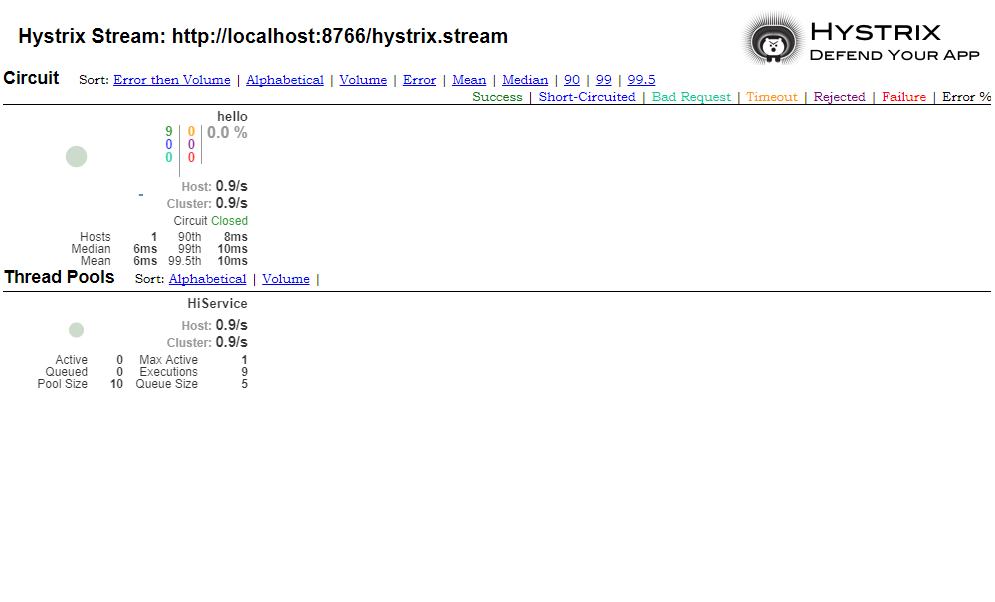
Task: Click the HiService thread pool name
Action: click(217, 304)
